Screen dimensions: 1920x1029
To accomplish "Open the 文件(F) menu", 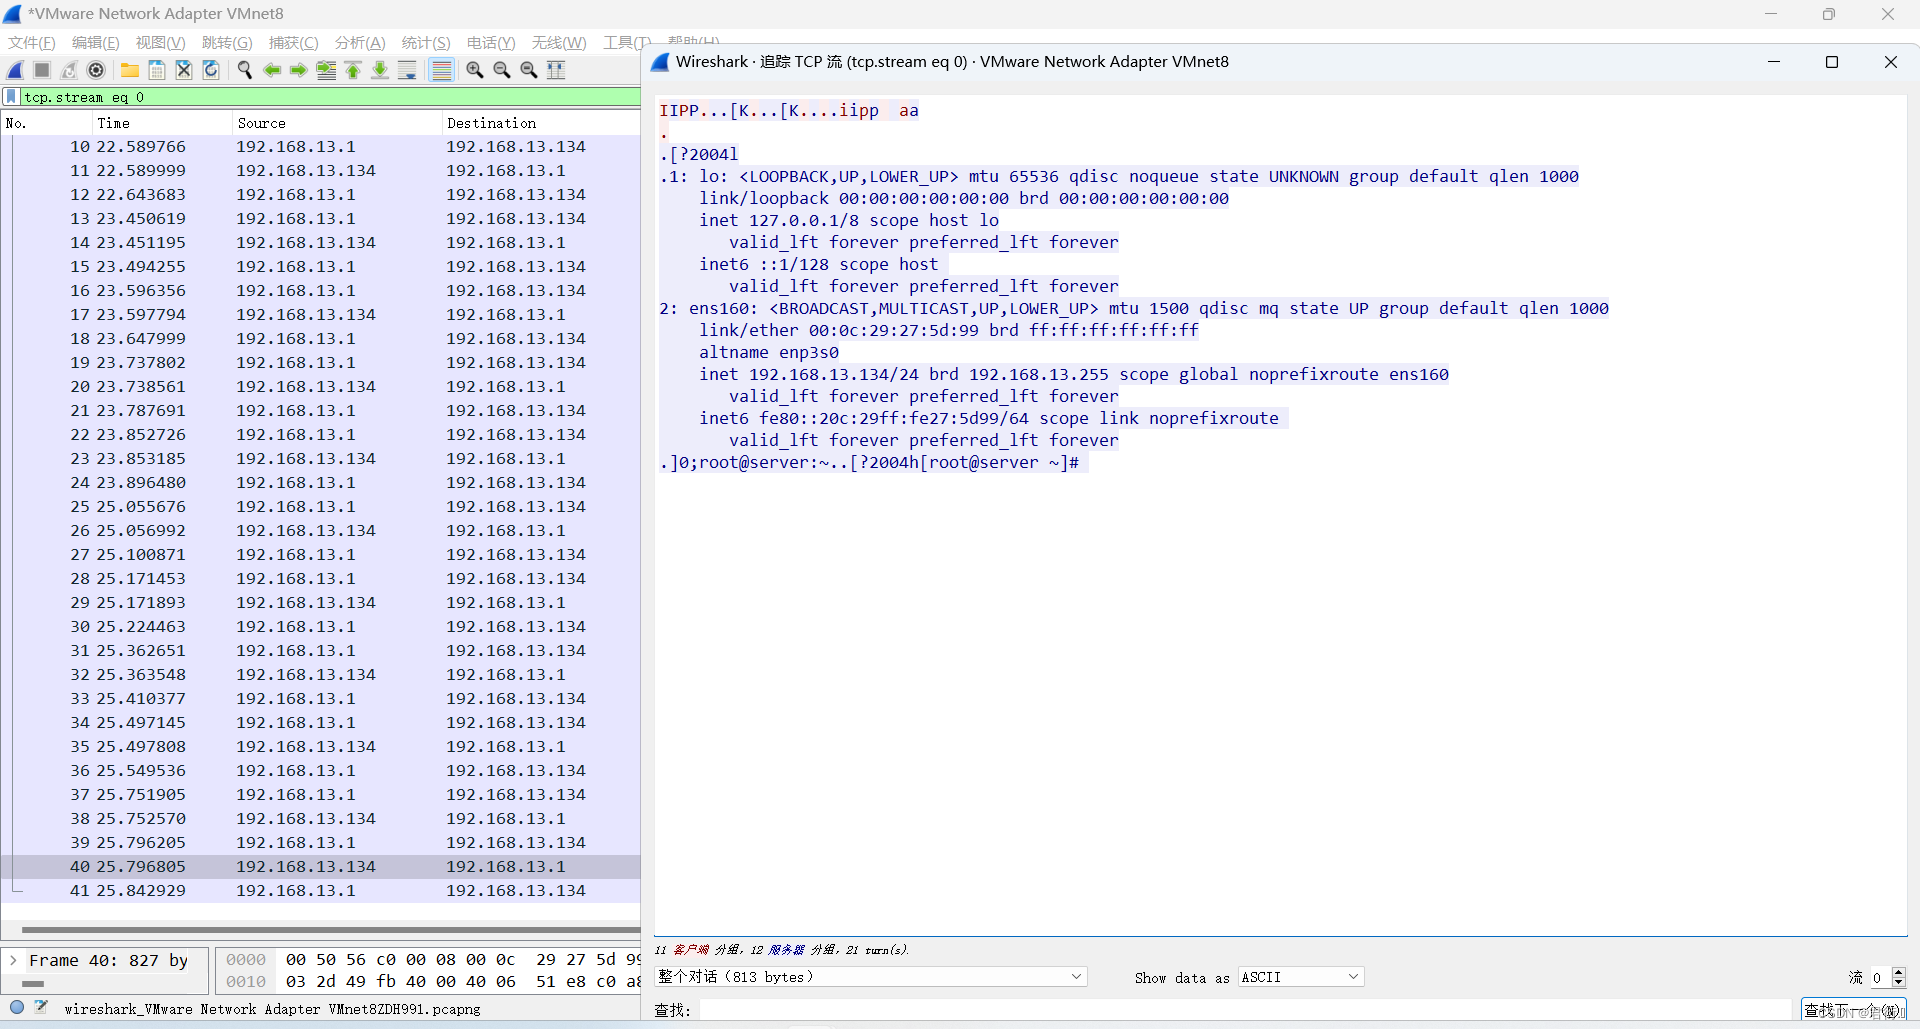I will pos(32,43).
